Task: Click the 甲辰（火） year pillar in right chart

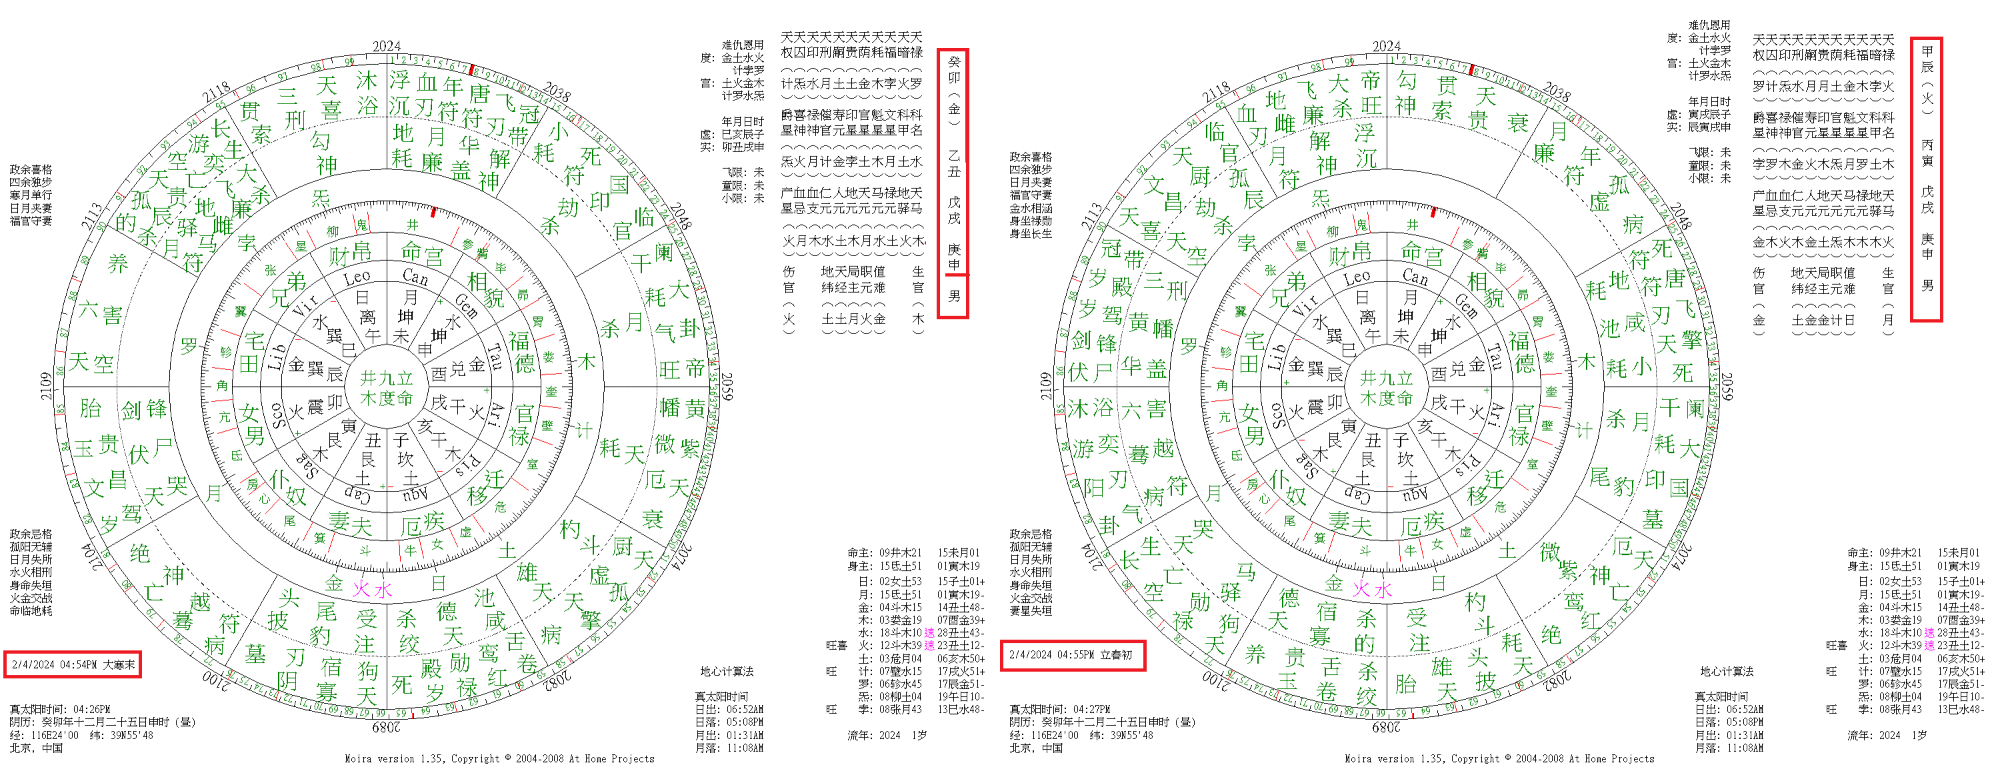Action: pos(1927,82)
